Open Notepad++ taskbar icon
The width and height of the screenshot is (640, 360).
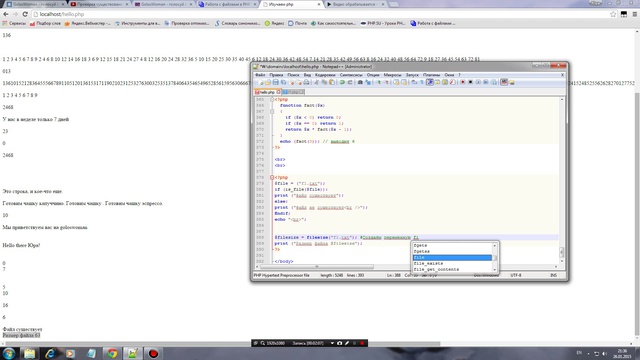pos(133,353)
